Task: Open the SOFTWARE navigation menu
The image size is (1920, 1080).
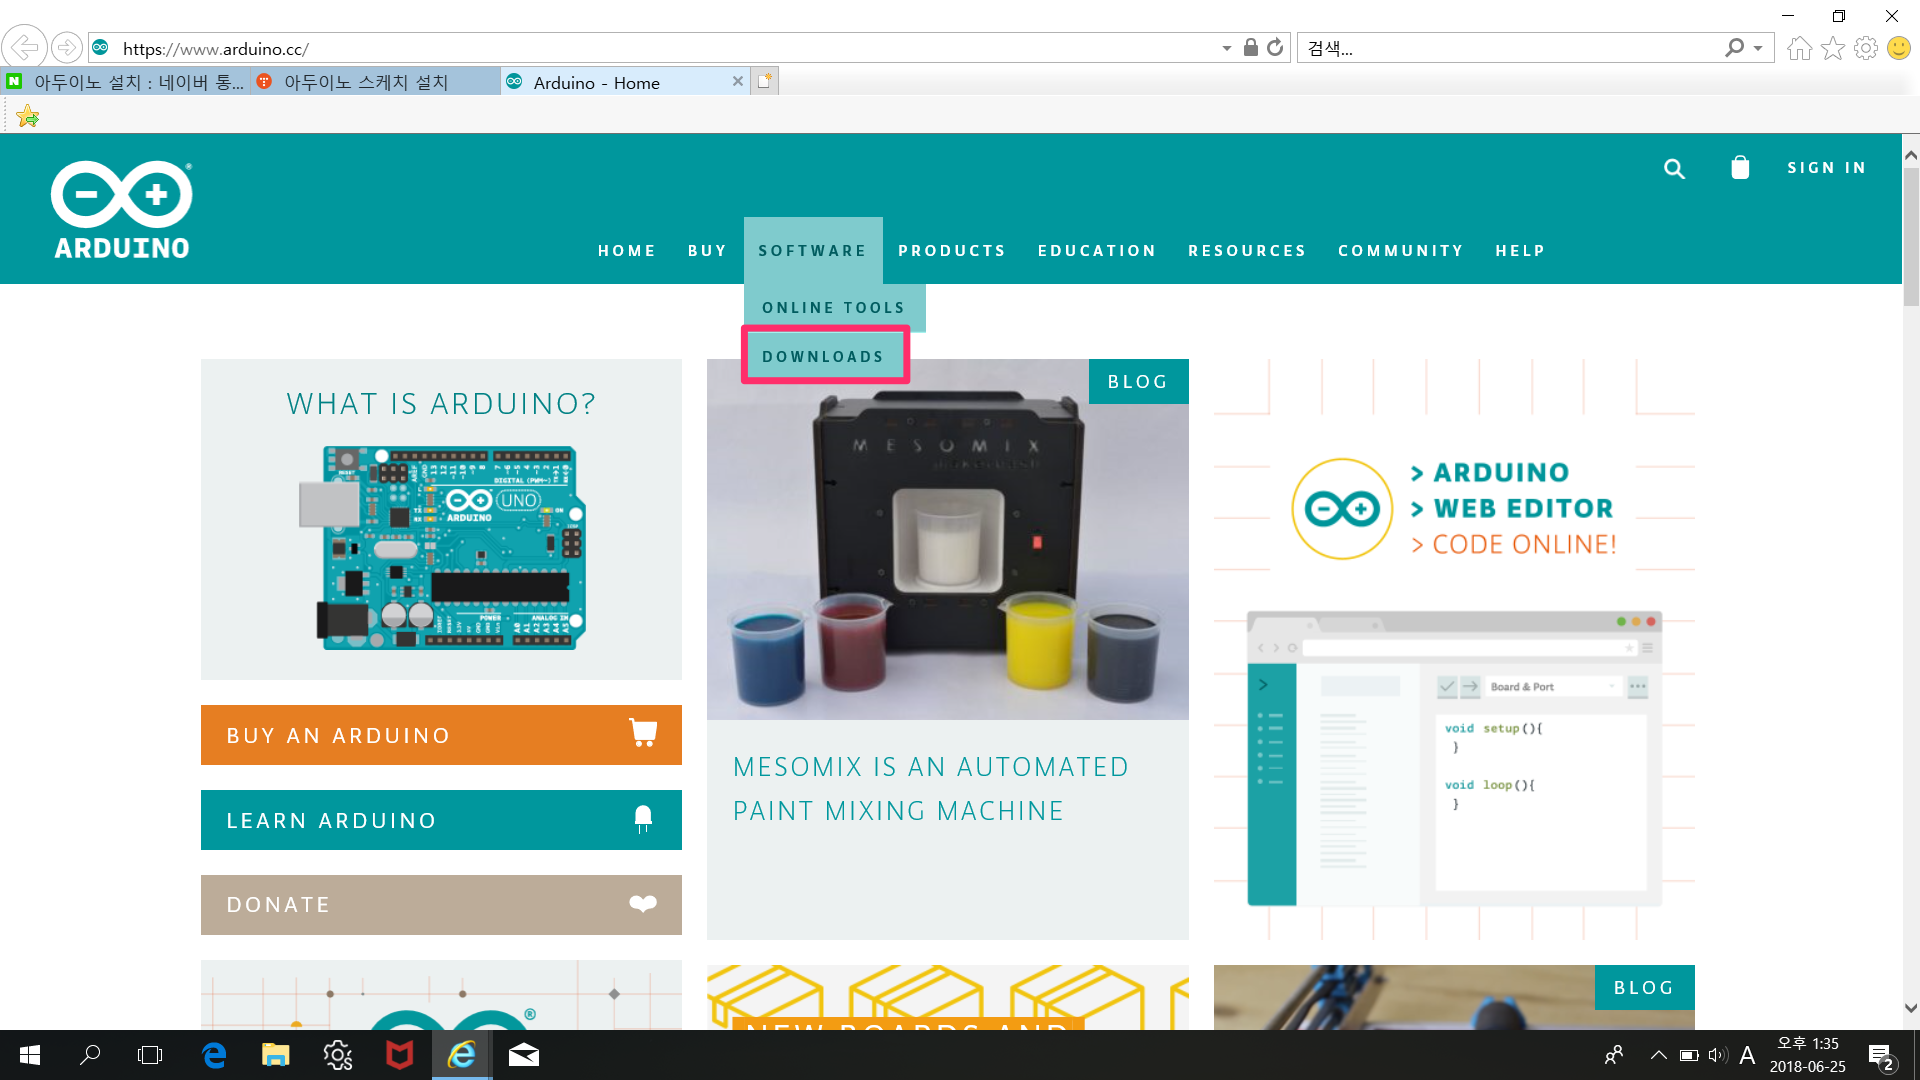Action: tap(812, 251)
